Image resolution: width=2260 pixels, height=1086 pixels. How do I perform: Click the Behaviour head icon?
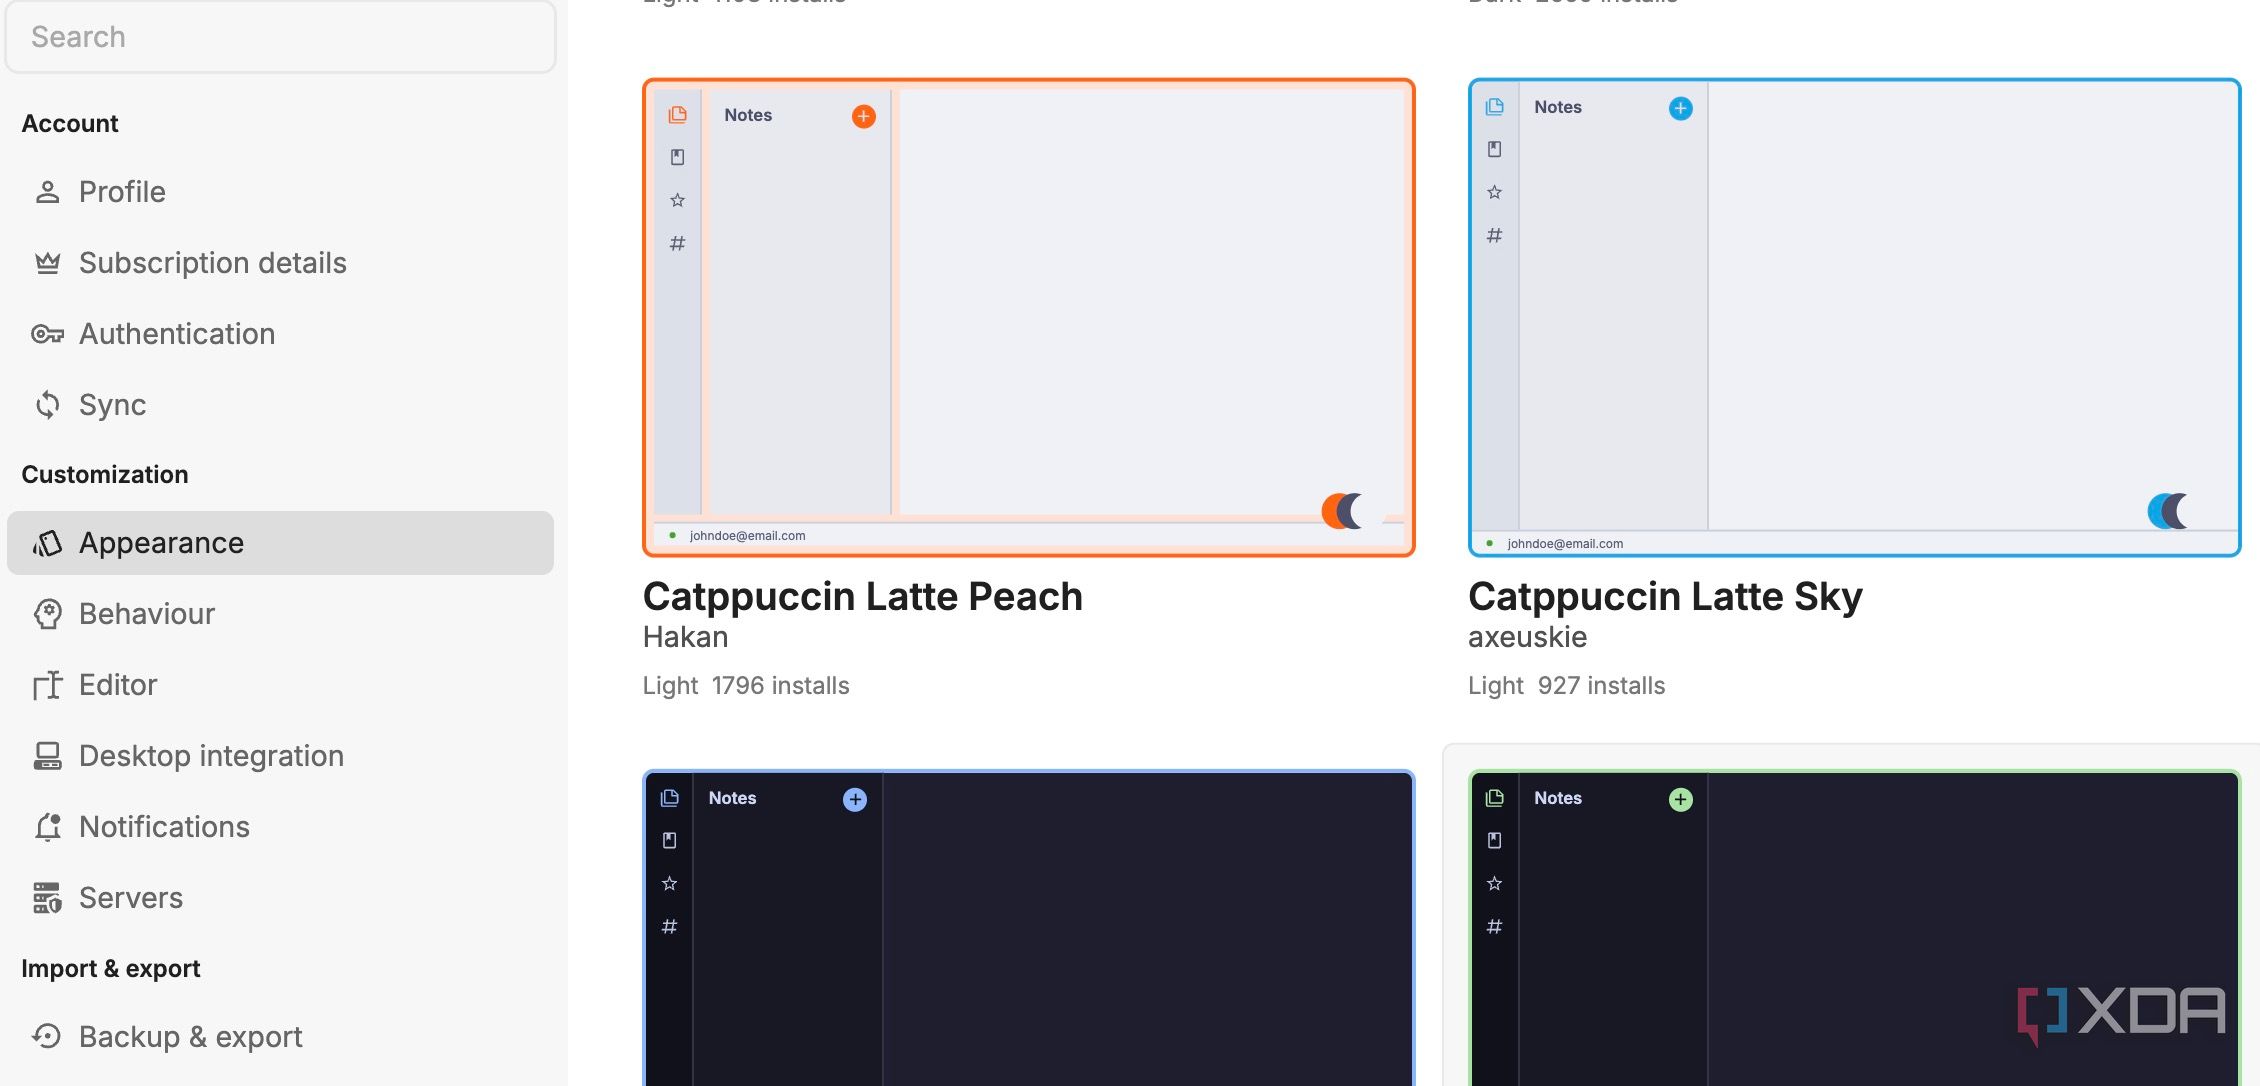click(x=47, y=614)
